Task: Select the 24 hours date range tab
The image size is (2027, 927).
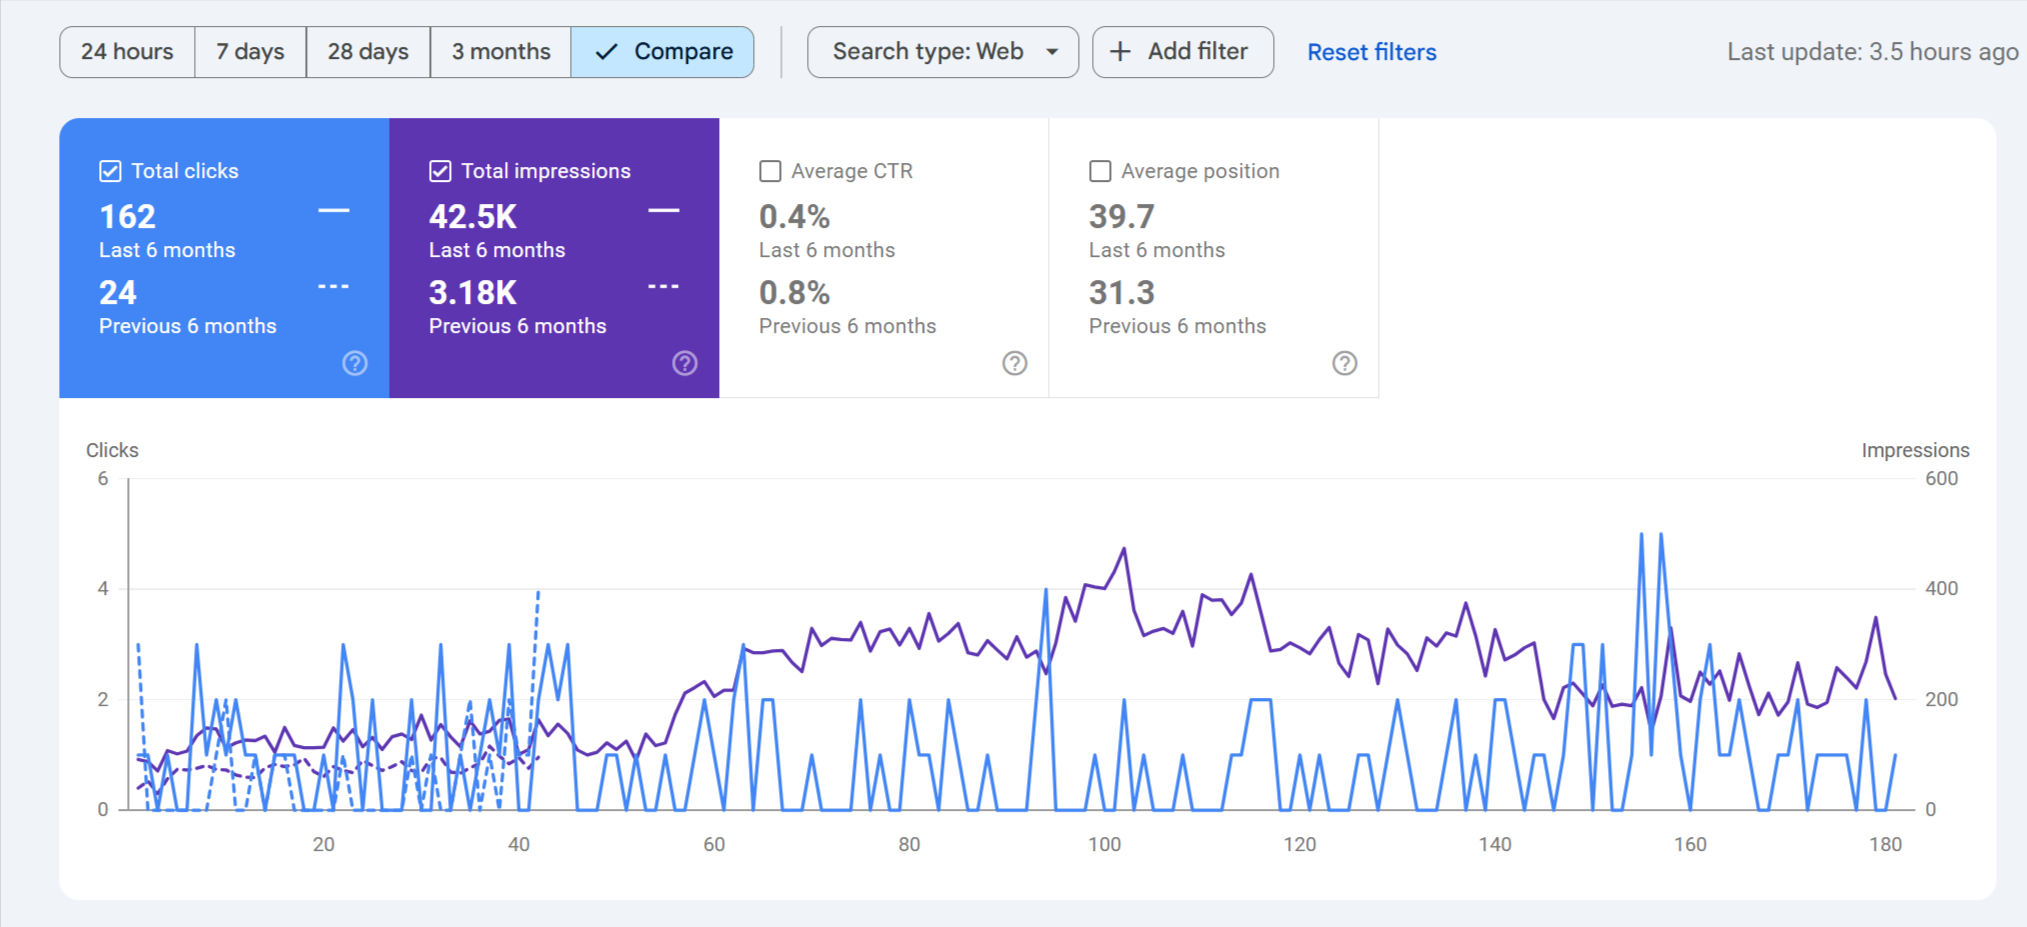Action: click(127, 52)
